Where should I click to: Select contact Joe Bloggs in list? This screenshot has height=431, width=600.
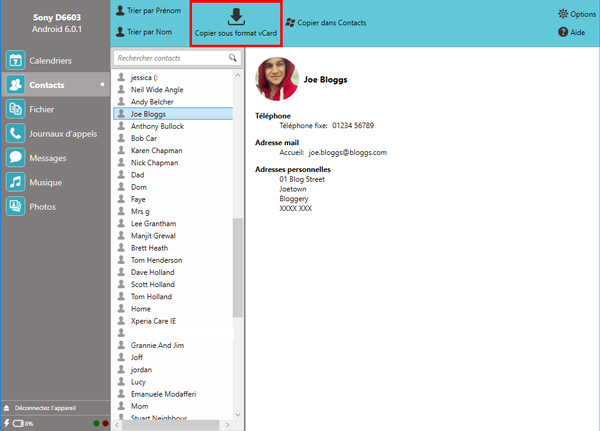click(173, 114)
